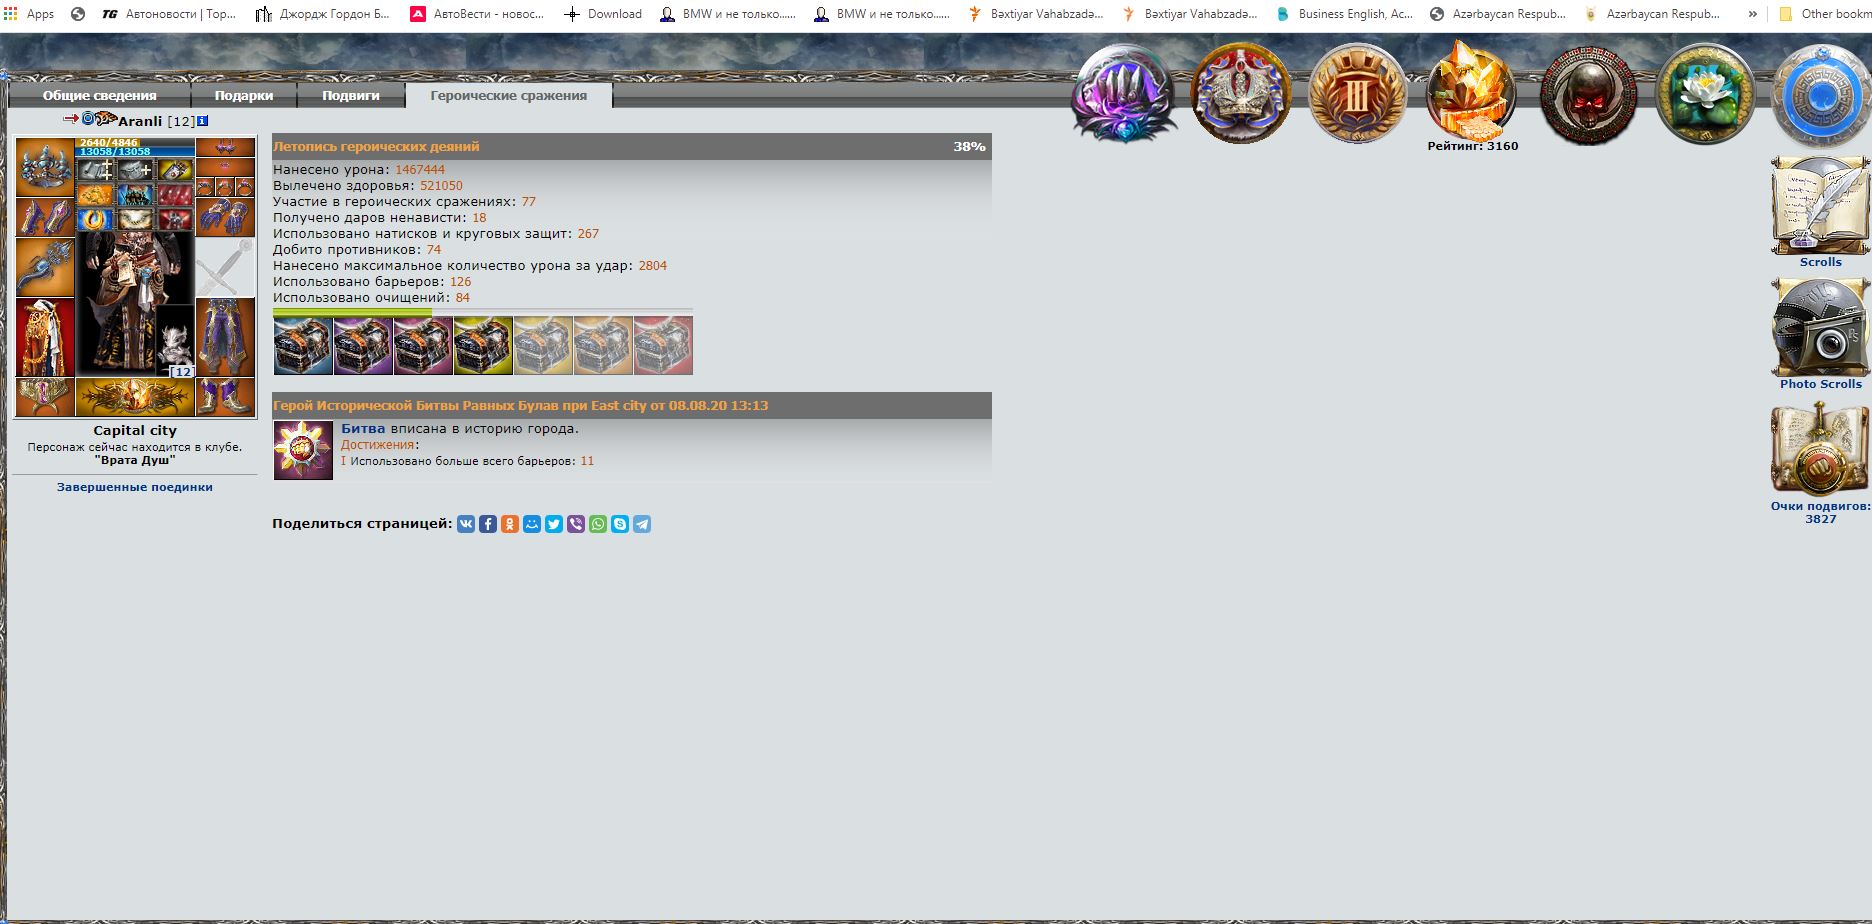Click the 38% chronicle progress value
1872x924 pixels.
pyautogui.click(x=969, y=146)
